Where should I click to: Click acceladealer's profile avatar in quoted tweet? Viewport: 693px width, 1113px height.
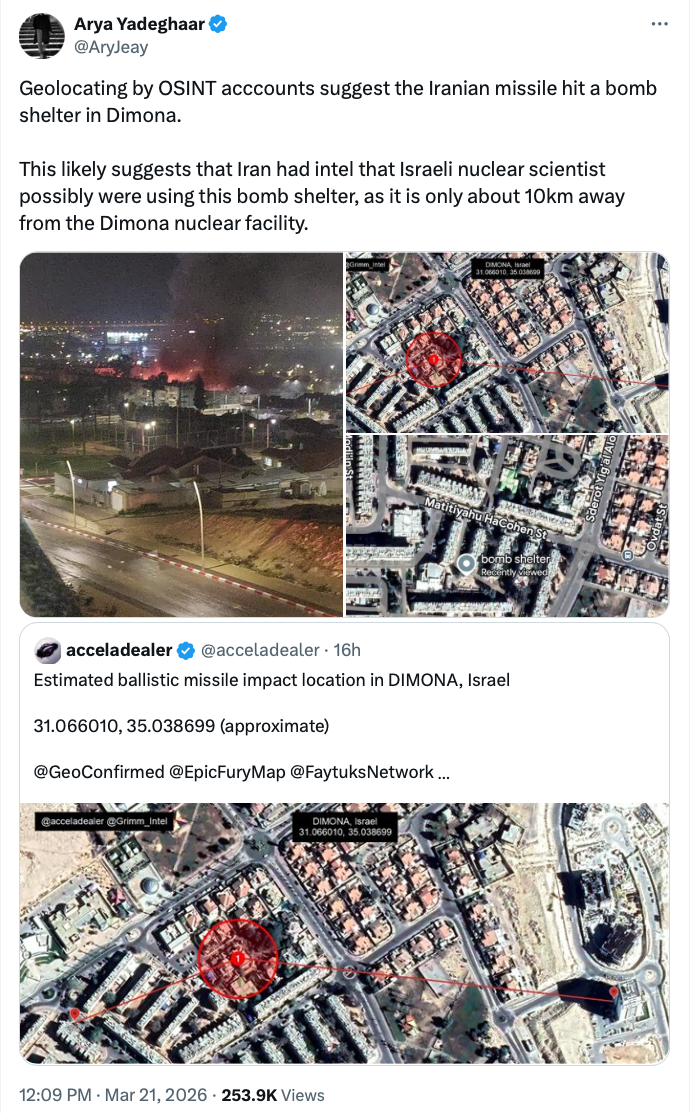click(x=48, y=651)
